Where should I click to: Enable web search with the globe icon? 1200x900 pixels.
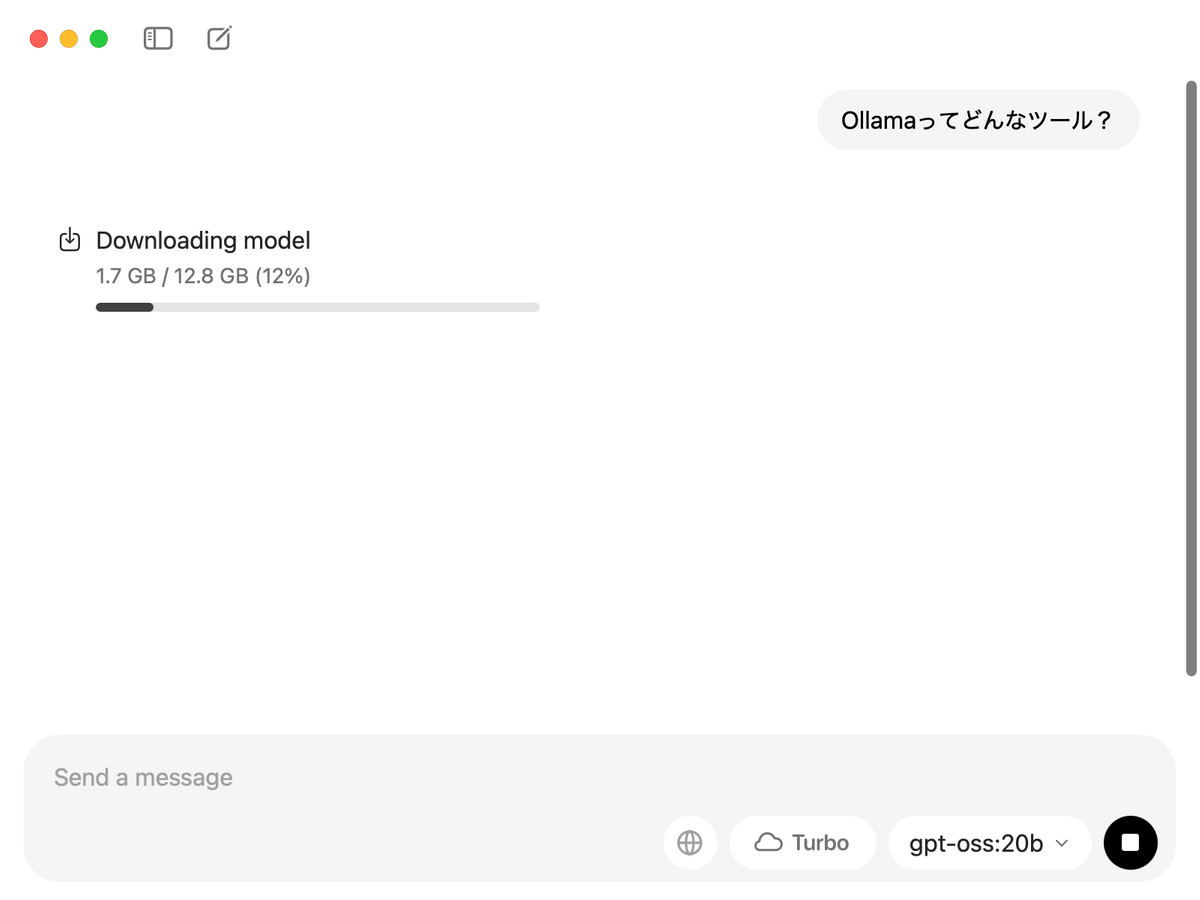(x=690, y=843)
